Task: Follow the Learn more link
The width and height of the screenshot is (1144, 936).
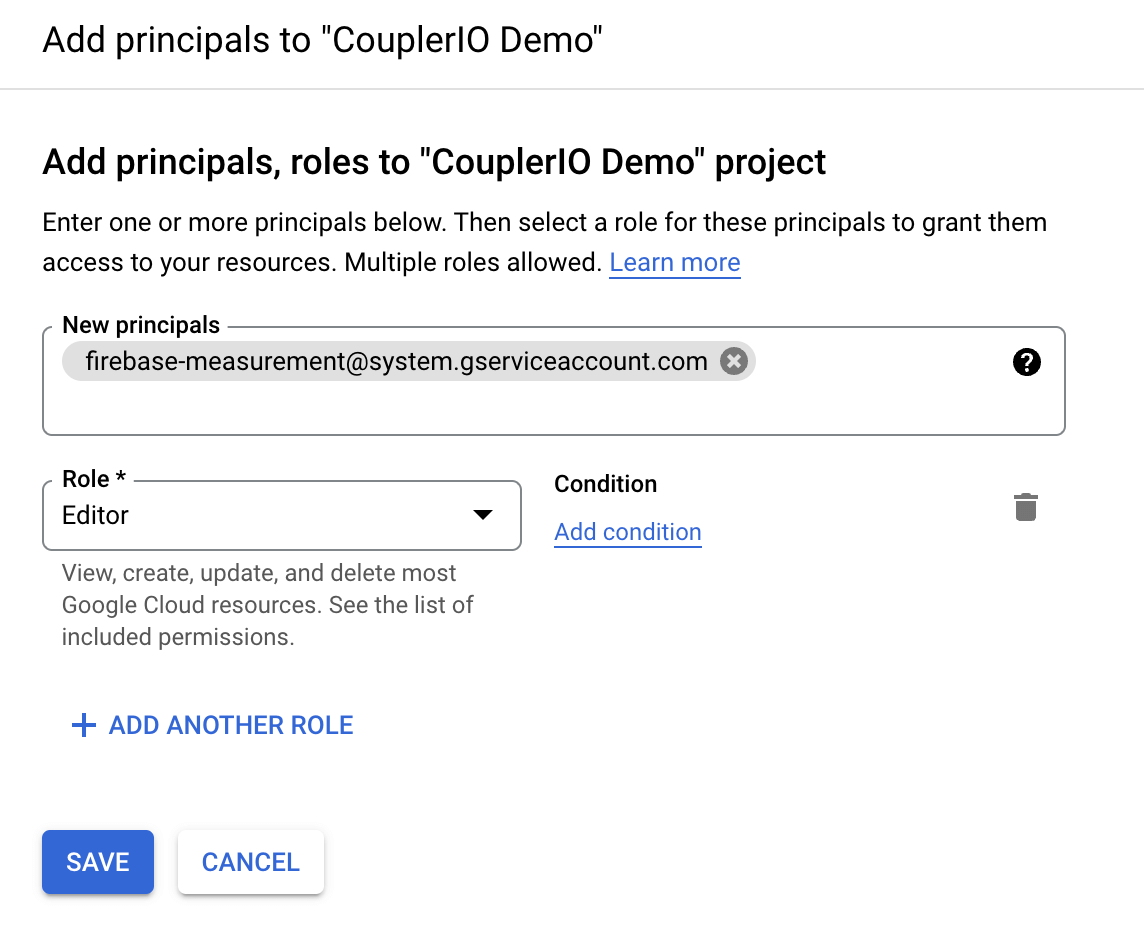Action: [675, 262]
